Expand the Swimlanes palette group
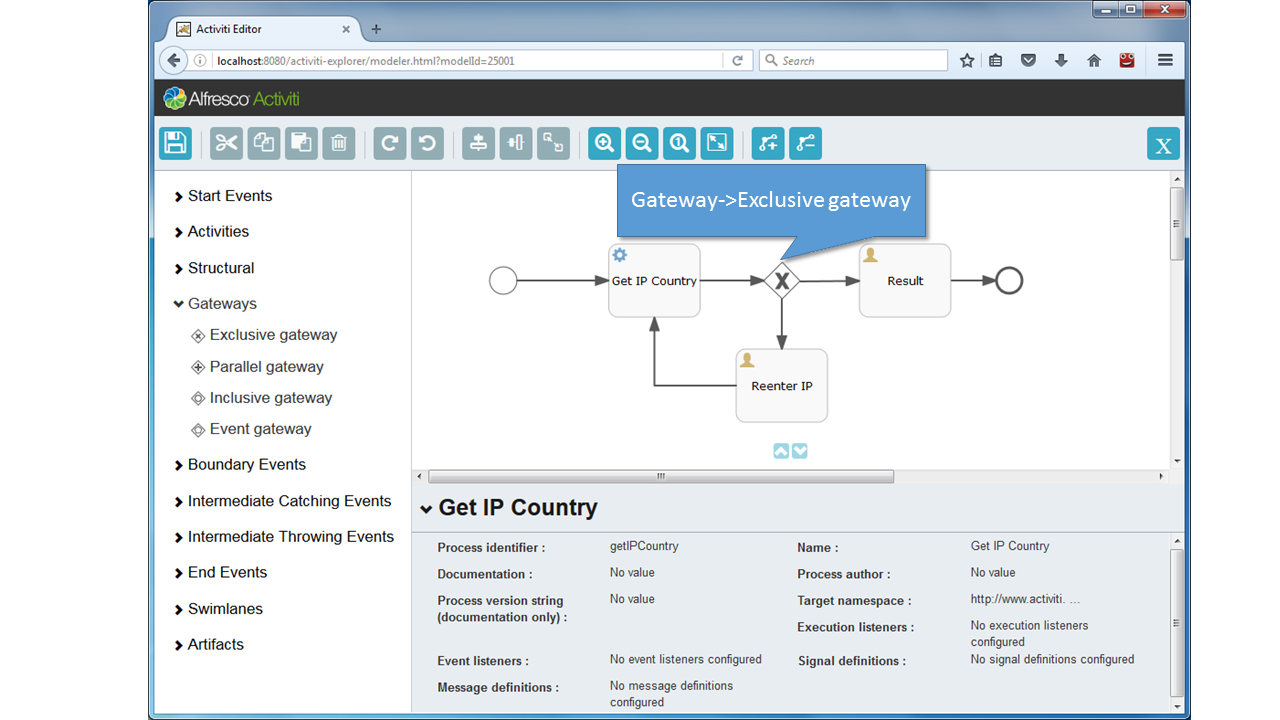Screen dimensions: 1280x720 point(218,609)
